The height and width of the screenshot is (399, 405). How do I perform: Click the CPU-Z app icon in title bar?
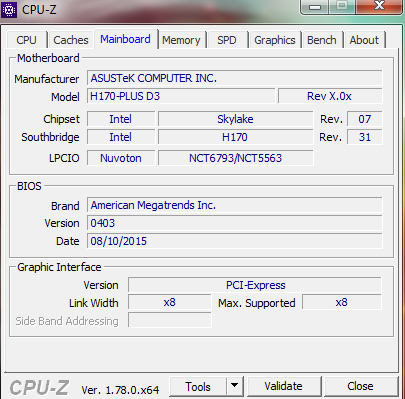coord(9,10)
